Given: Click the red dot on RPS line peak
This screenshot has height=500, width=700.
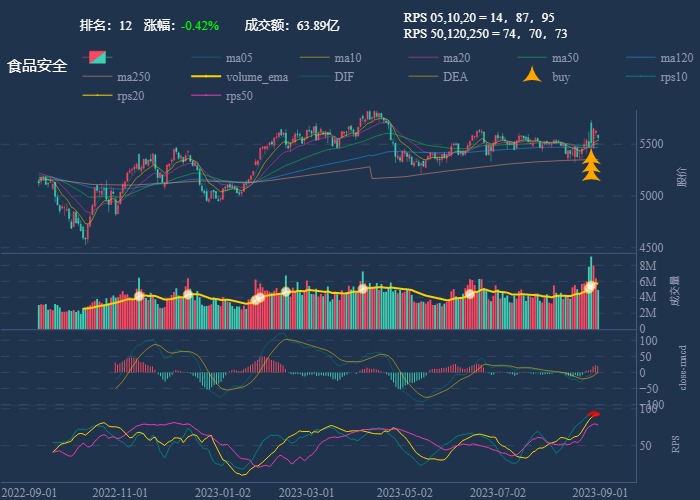Looking at the screenshot, I should [x=594, y=414].
